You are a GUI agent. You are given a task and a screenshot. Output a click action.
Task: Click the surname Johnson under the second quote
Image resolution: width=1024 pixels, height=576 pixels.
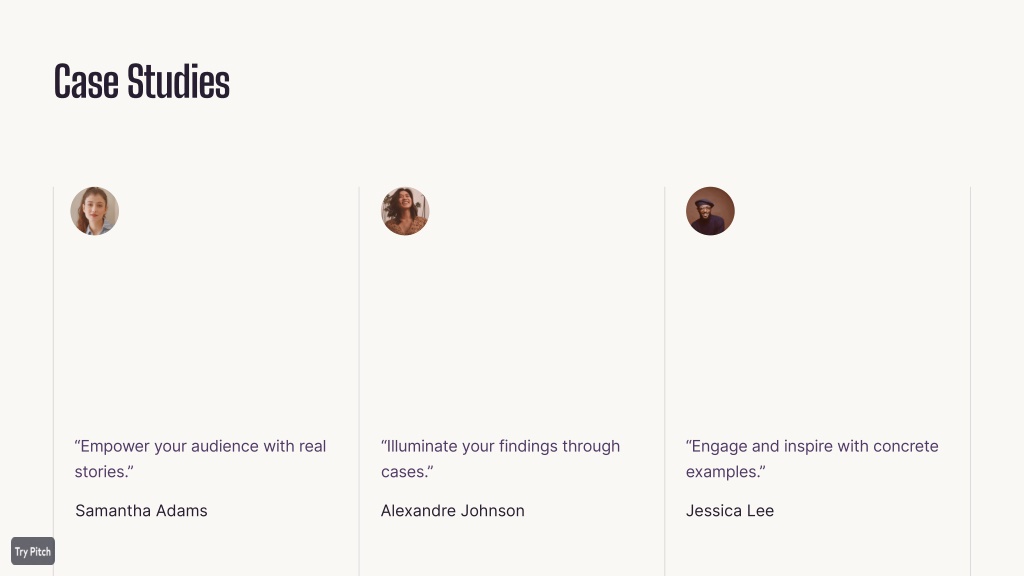(x=492, y=511)
